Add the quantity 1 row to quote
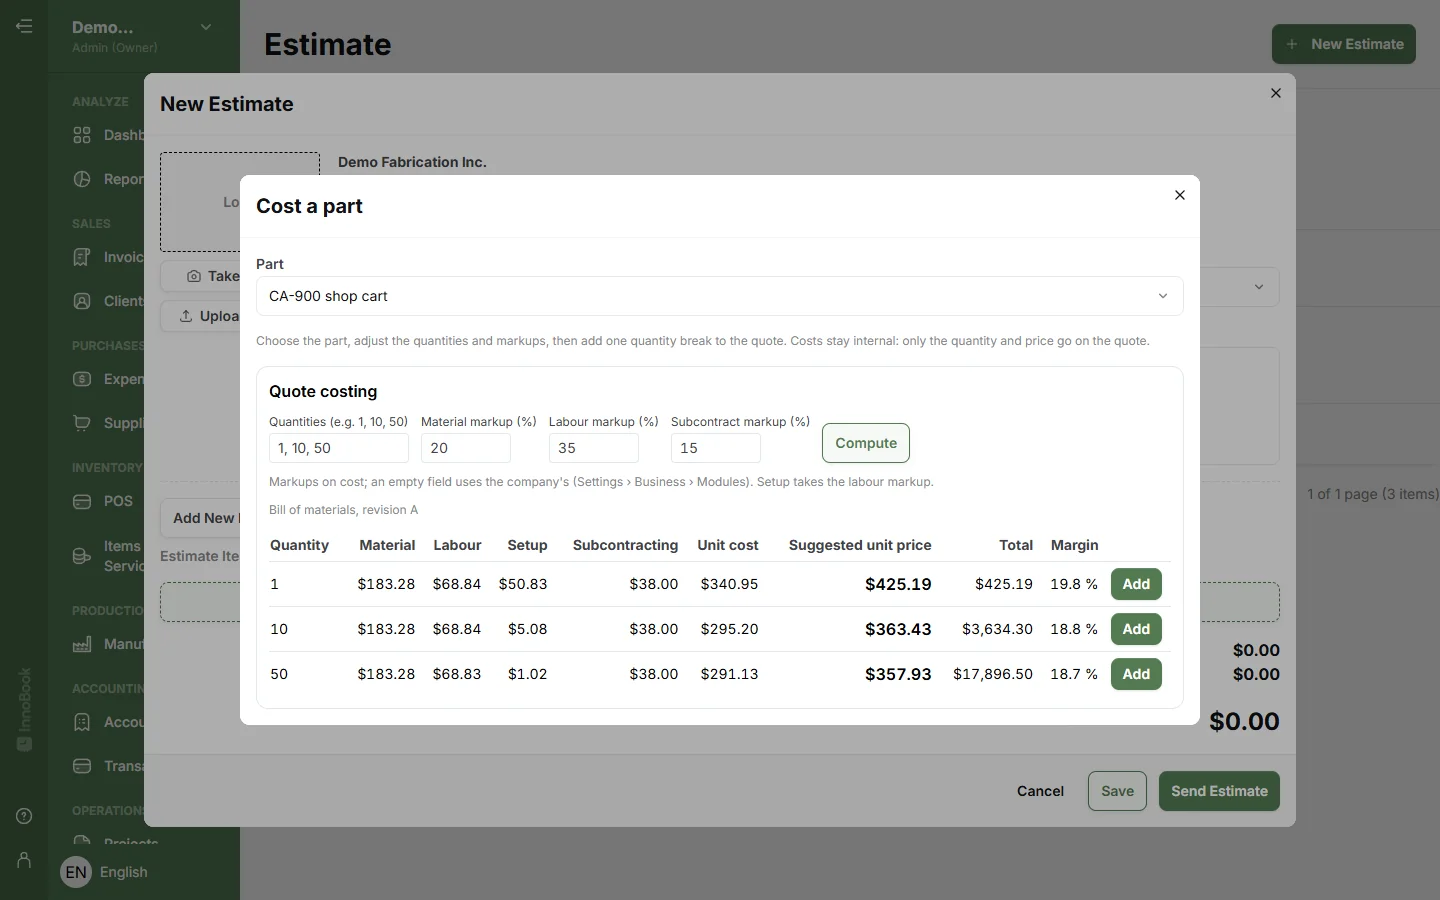1440x900 pixels. tap(1136, 584)
